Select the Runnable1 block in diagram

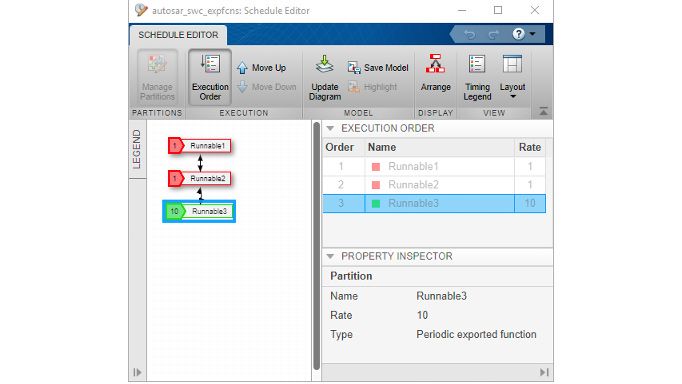pos(200,146)
